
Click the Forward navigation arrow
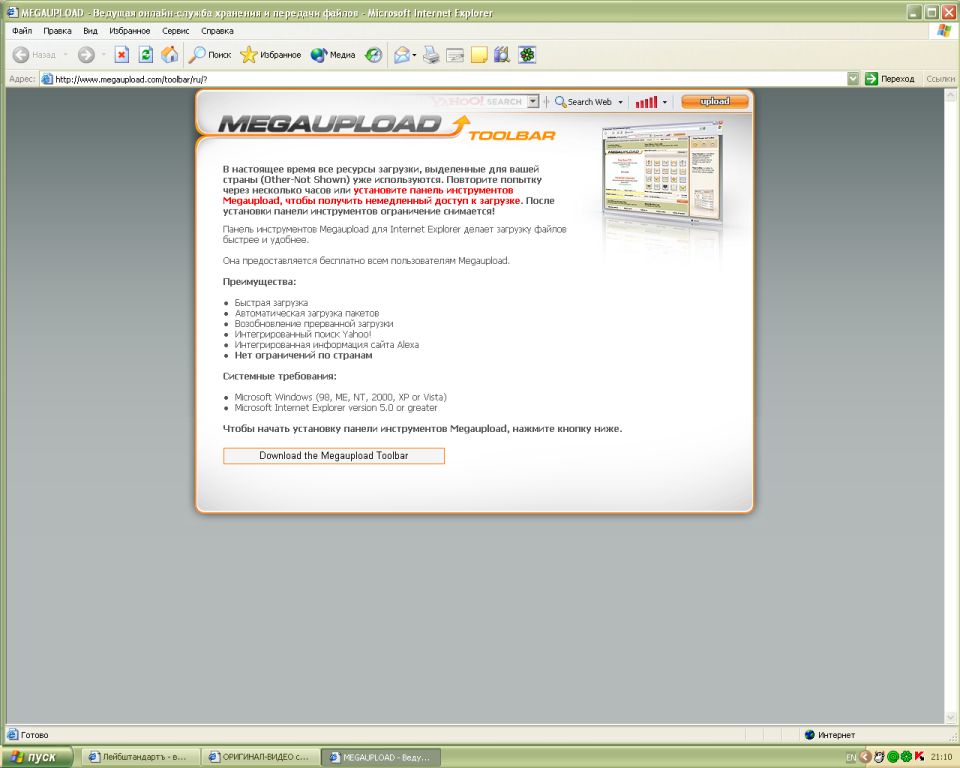(x=86, y=55)
